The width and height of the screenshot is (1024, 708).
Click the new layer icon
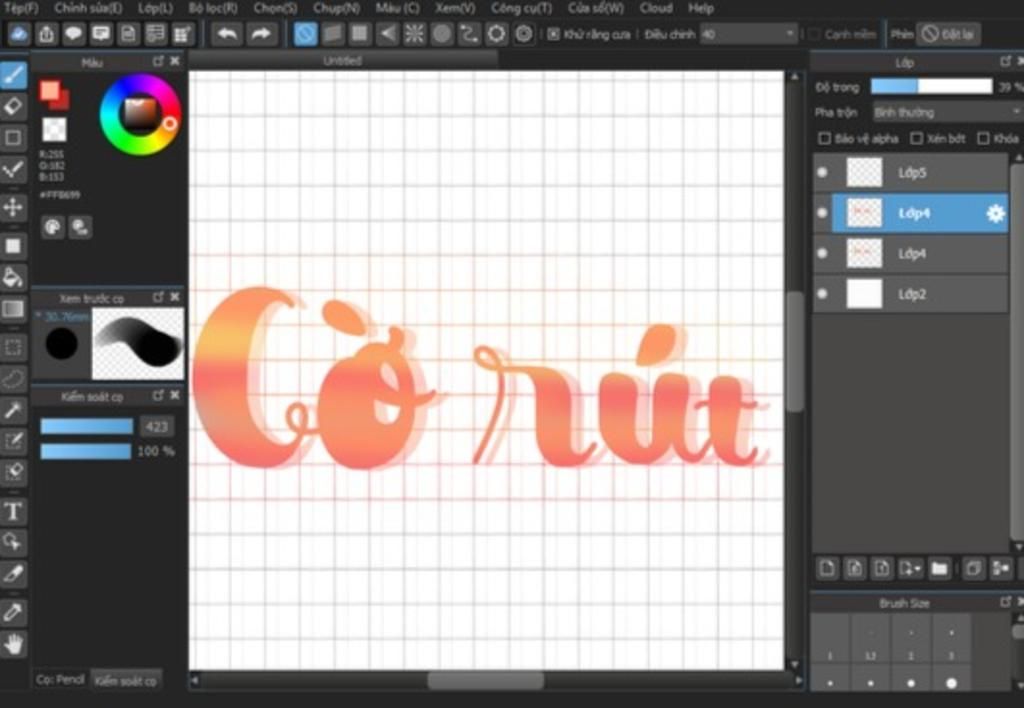click(827, 568)
